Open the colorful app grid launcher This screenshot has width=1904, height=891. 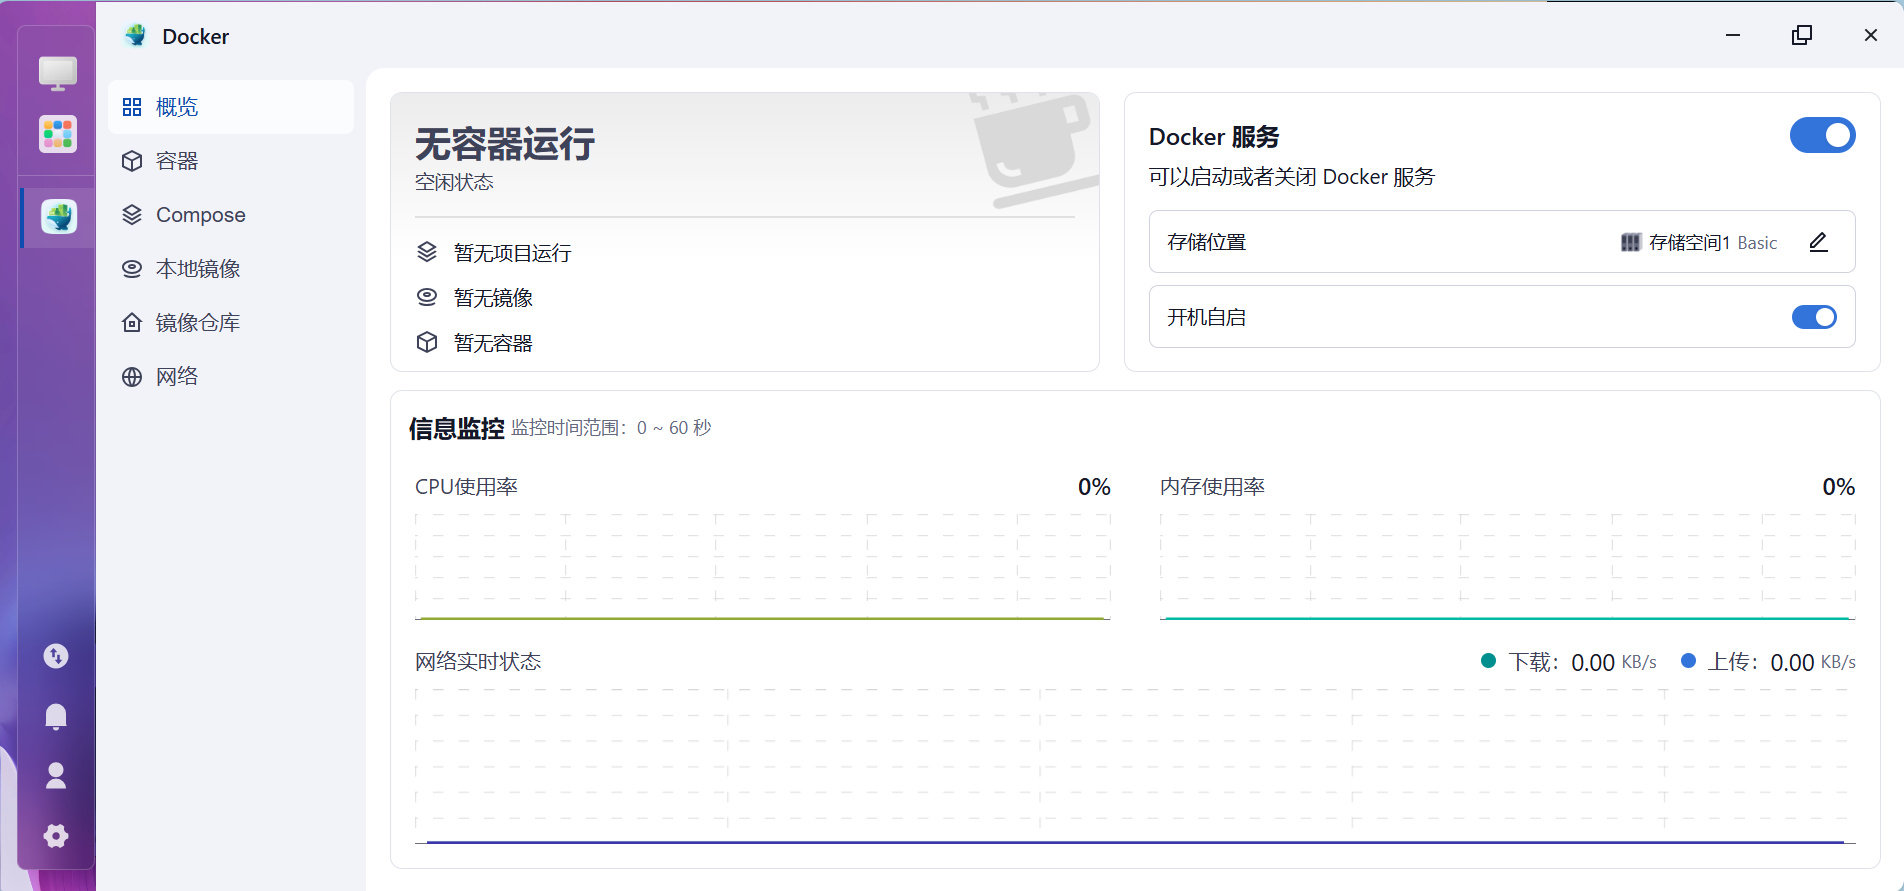[58, 134]
